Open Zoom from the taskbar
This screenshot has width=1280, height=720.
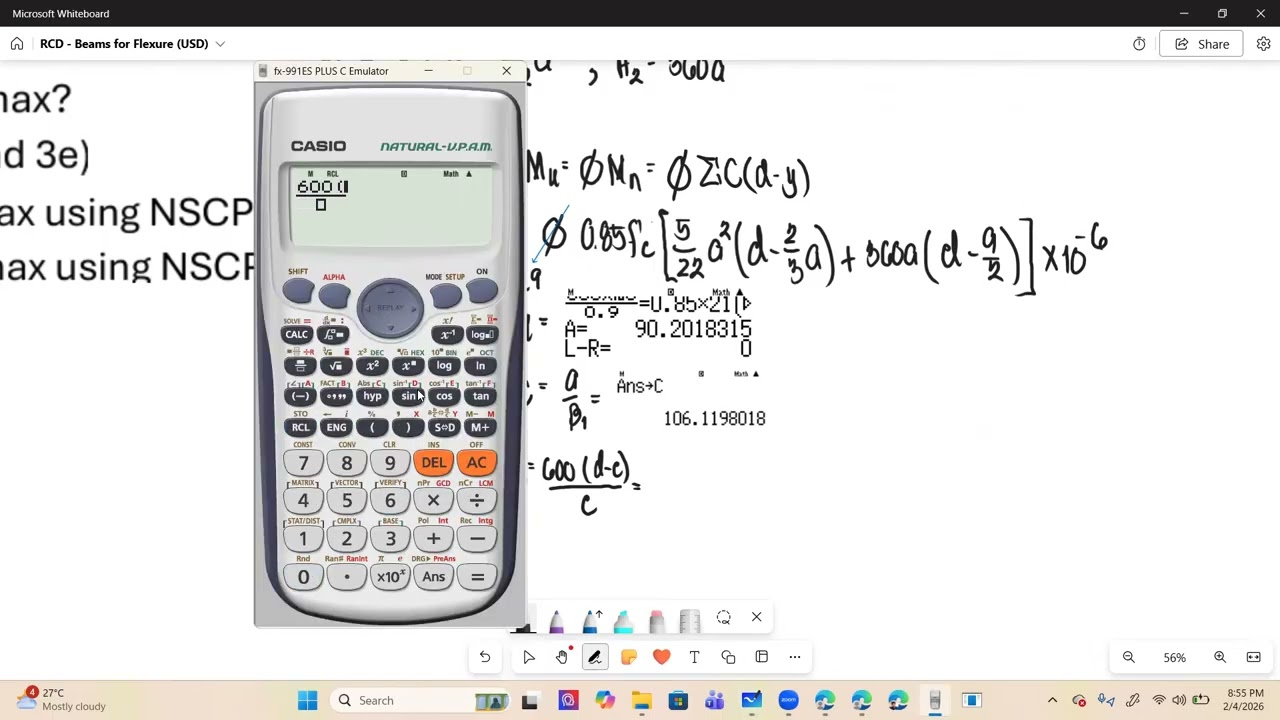pyautogui.click(x=788, y=700)
